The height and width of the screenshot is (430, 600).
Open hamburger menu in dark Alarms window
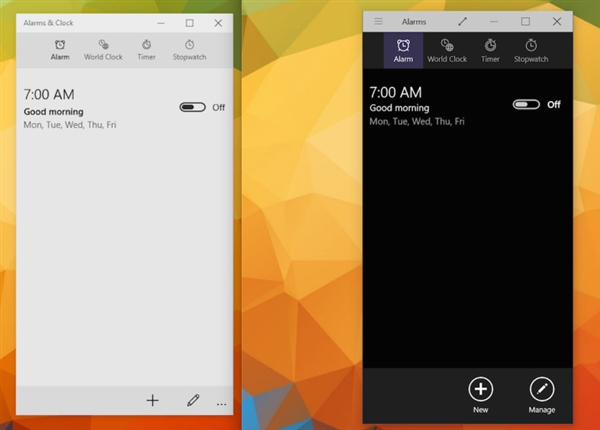[x=378, y=21]
